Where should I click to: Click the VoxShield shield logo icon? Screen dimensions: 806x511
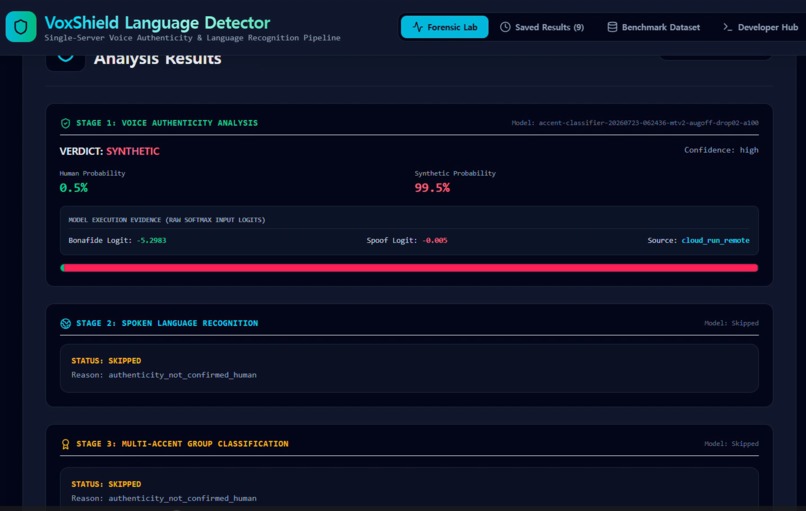click(x=21, y=27)
